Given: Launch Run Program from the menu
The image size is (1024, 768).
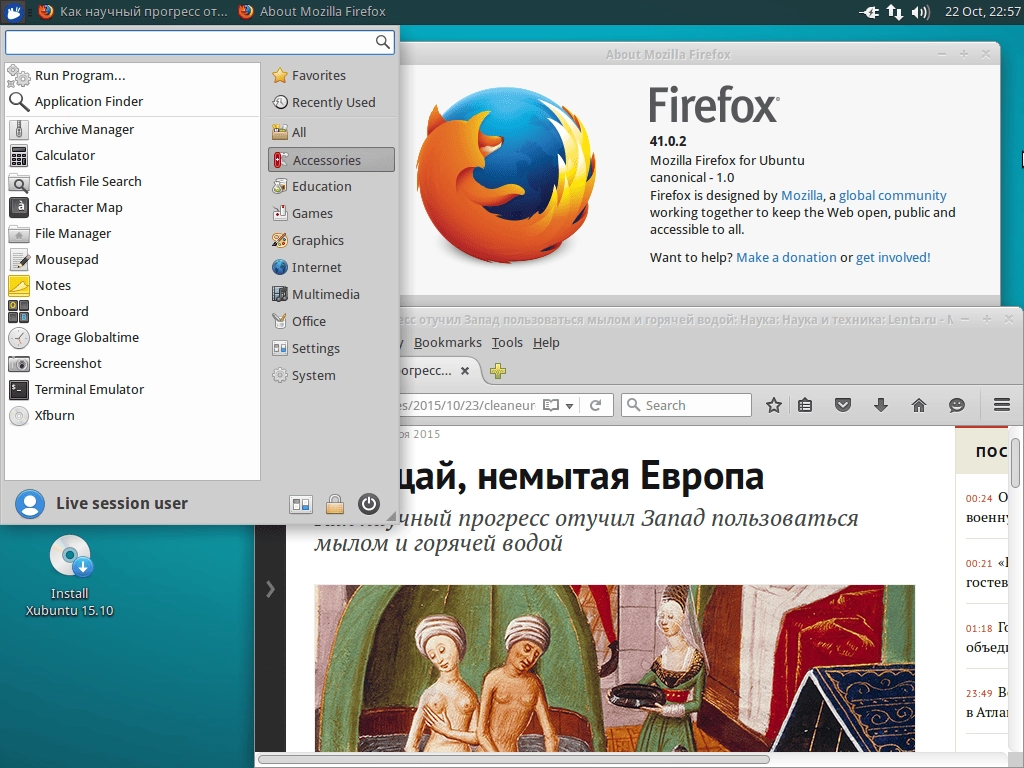Looking at the screenshot, I should 133,76.
